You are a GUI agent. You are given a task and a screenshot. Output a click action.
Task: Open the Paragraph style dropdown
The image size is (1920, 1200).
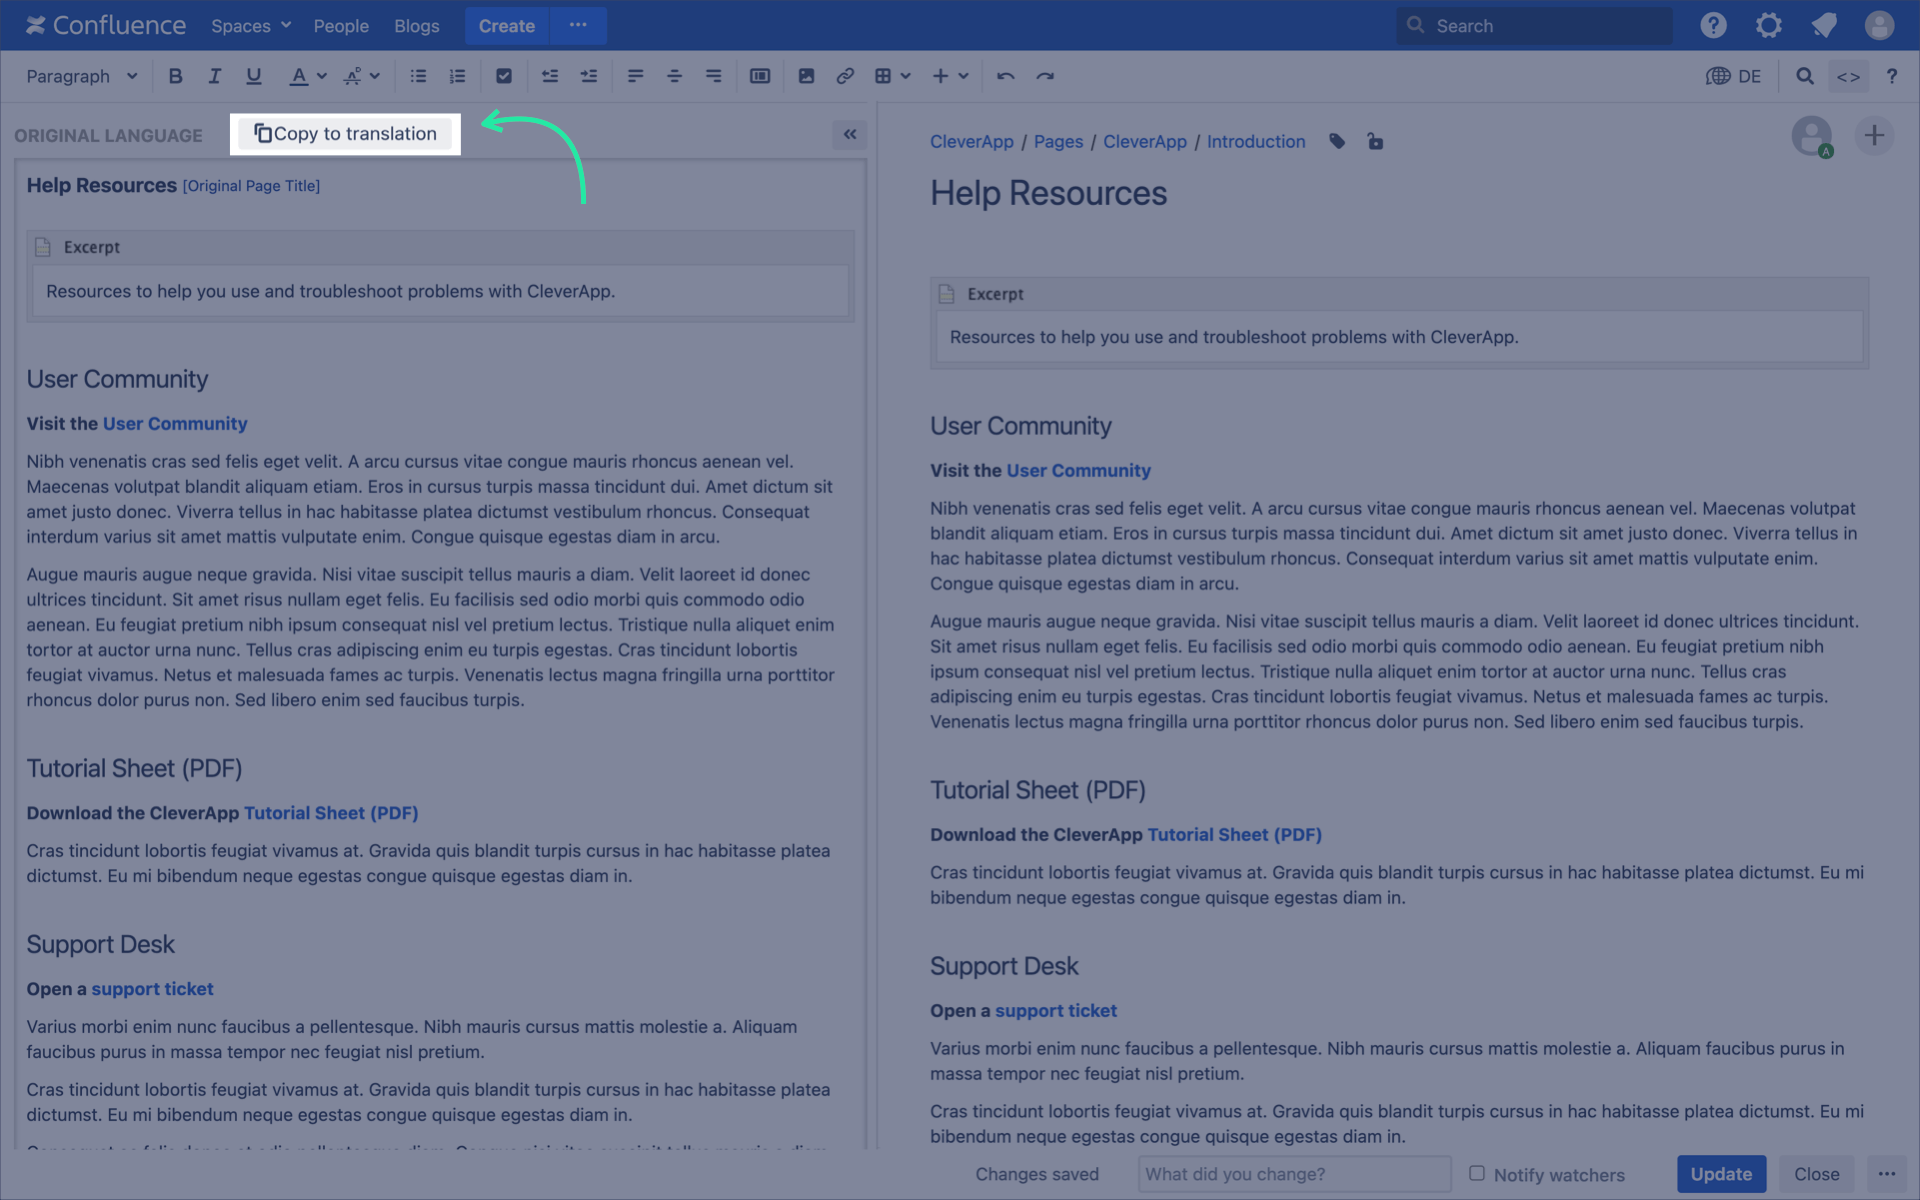81,76
